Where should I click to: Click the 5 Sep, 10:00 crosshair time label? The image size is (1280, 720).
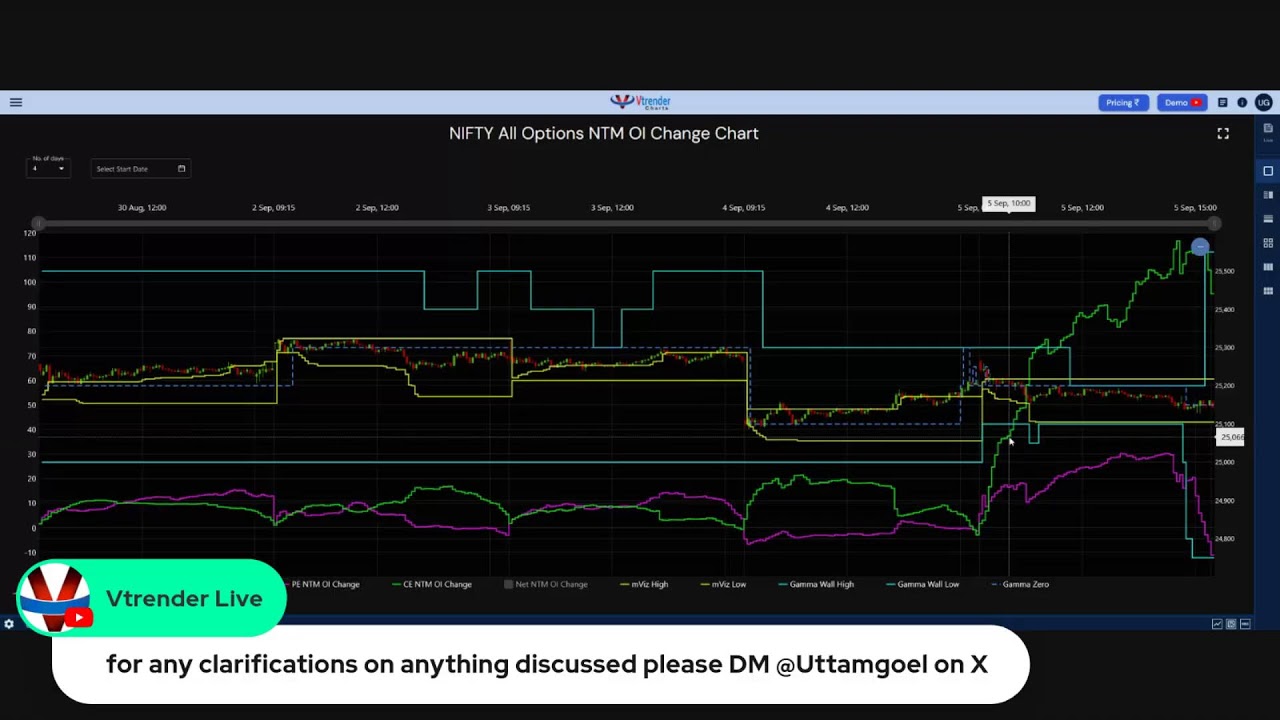click(1008, 203)
